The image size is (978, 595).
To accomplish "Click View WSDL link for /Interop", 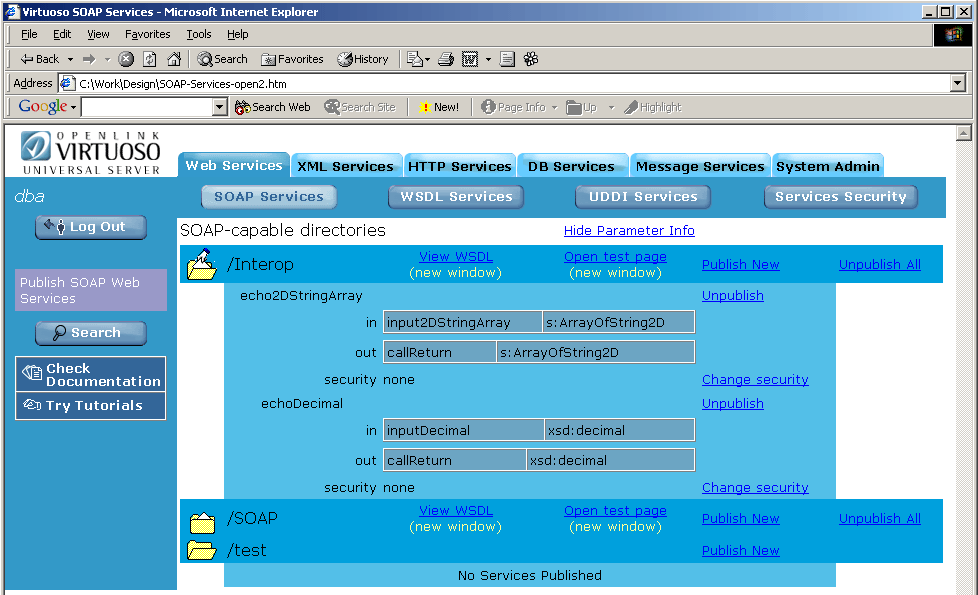I will pos(456,256).
